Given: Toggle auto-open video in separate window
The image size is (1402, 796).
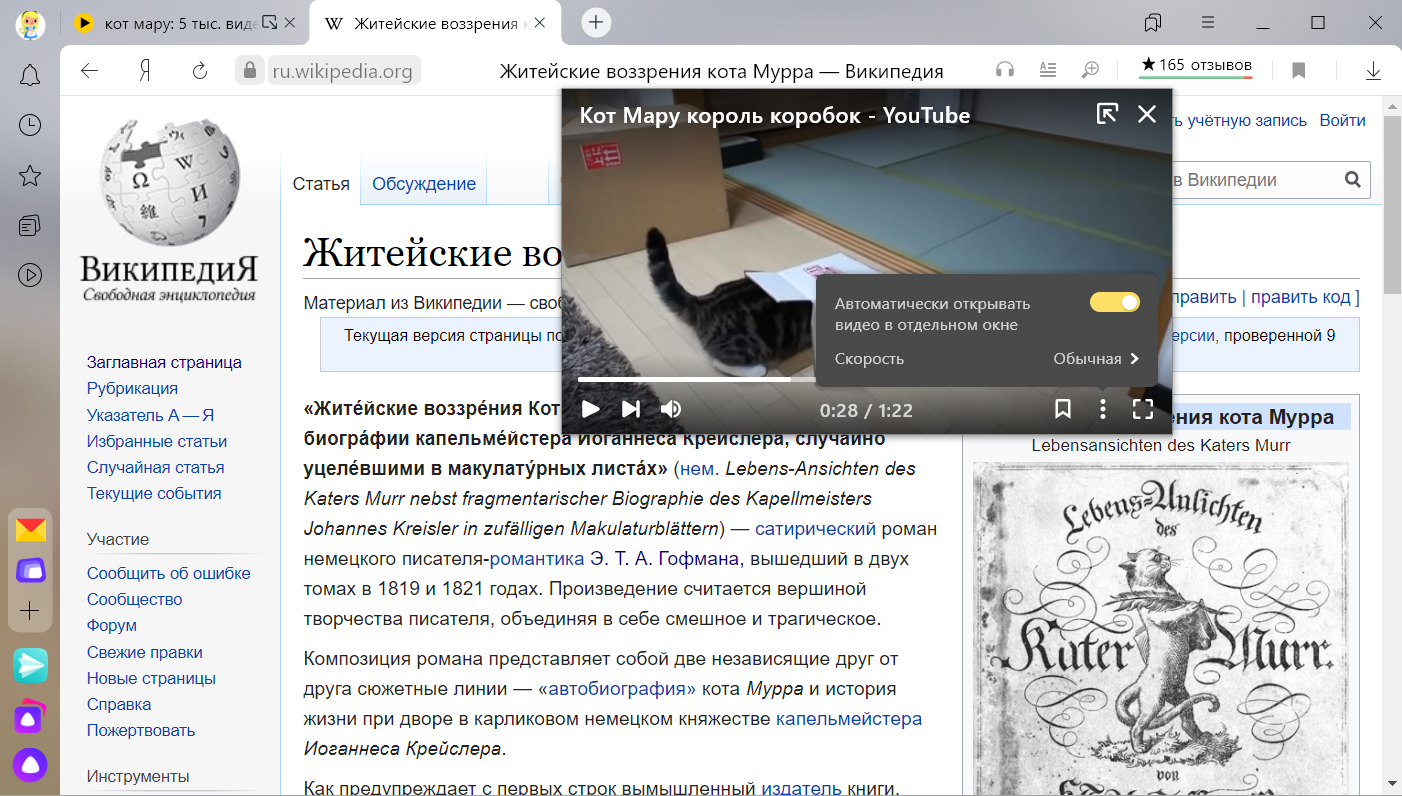Looking at the screenshot, I should click(x=1115, y=302).
